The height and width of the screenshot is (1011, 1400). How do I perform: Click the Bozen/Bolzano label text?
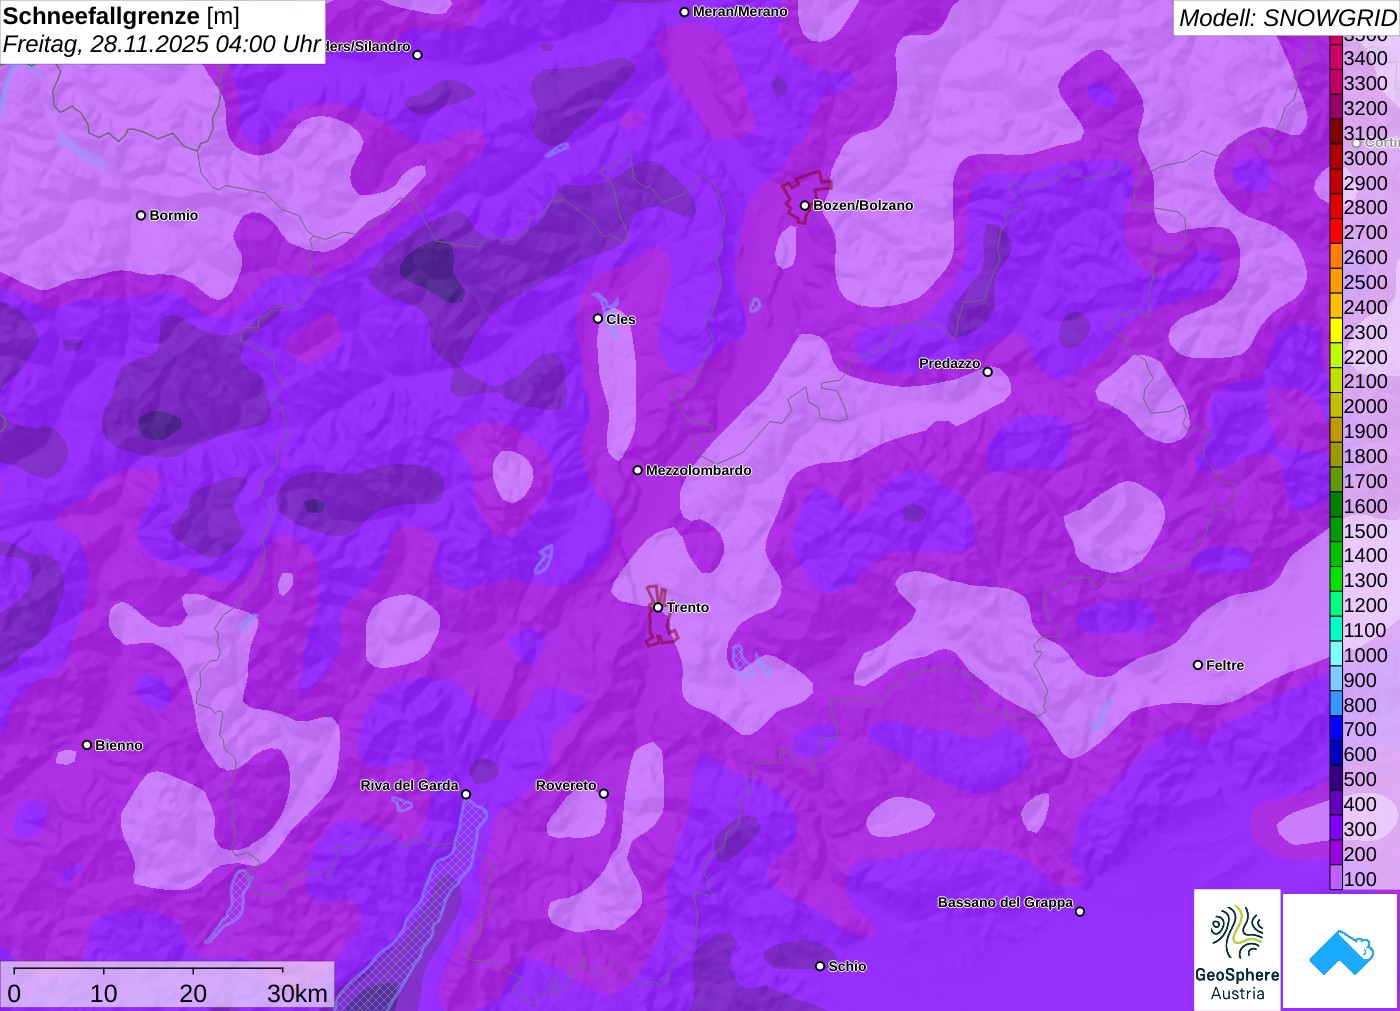[x=863, y=205]
